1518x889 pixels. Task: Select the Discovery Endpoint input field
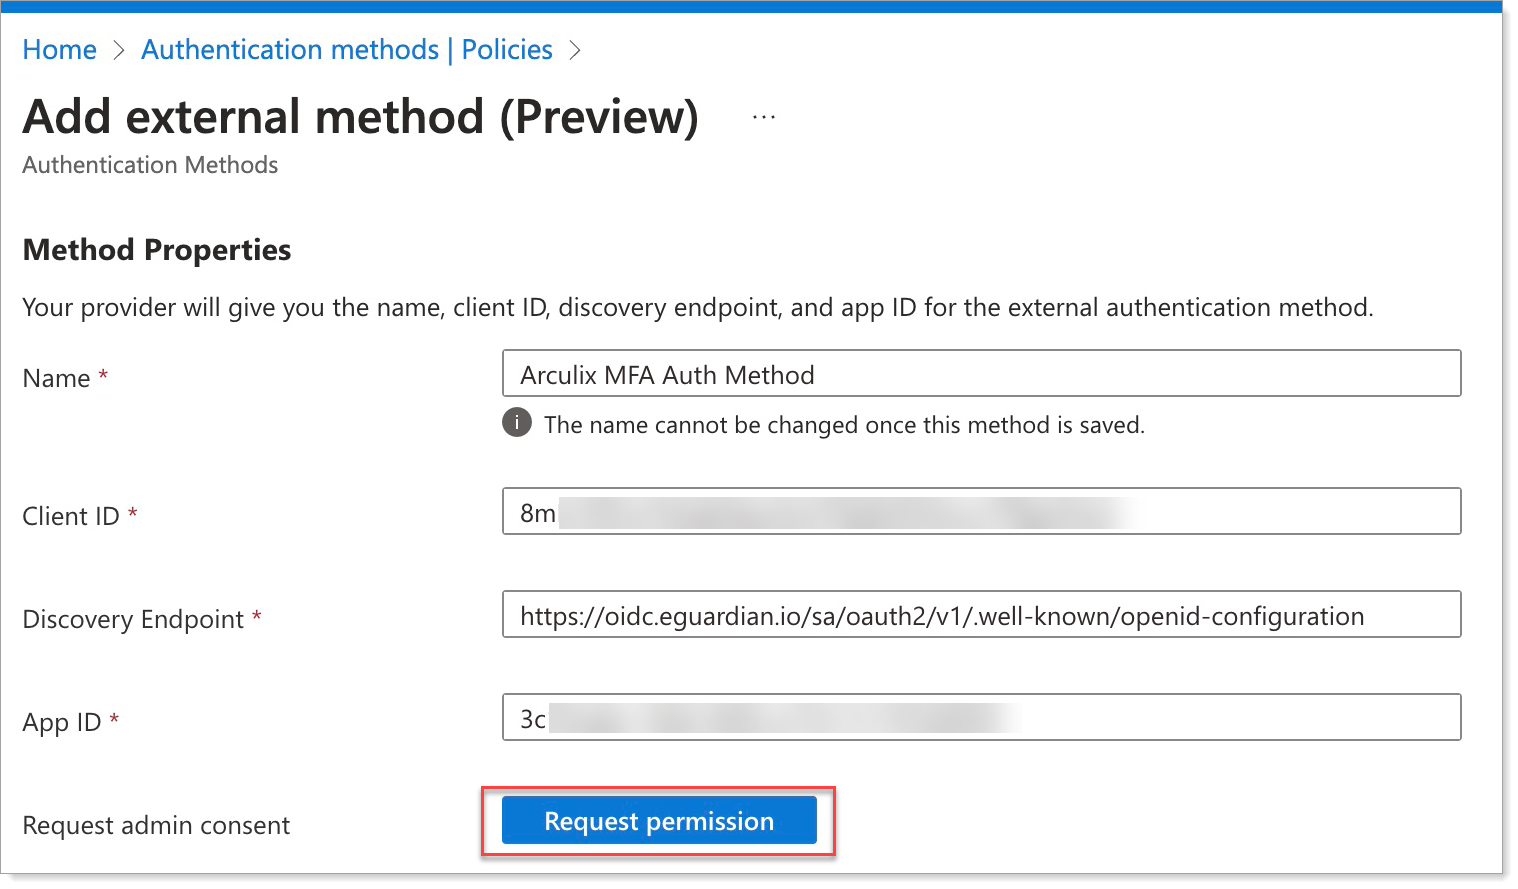[981, 614]
